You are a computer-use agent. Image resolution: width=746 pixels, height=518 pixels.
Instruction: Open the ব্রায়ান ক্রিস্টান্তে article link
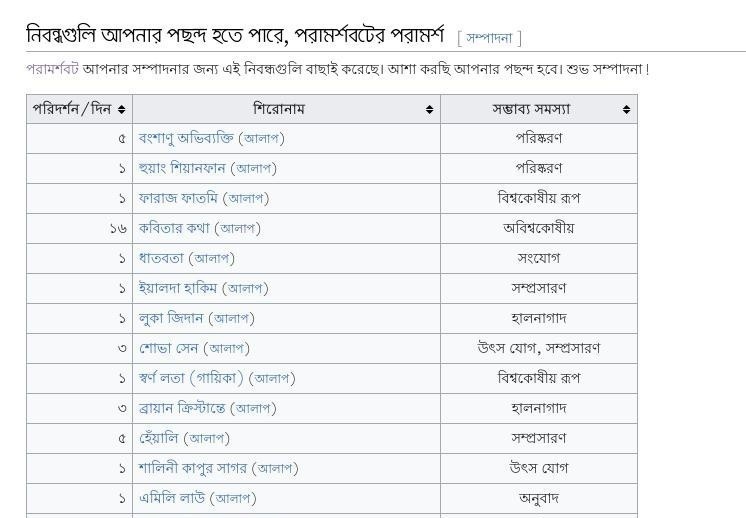182,408
